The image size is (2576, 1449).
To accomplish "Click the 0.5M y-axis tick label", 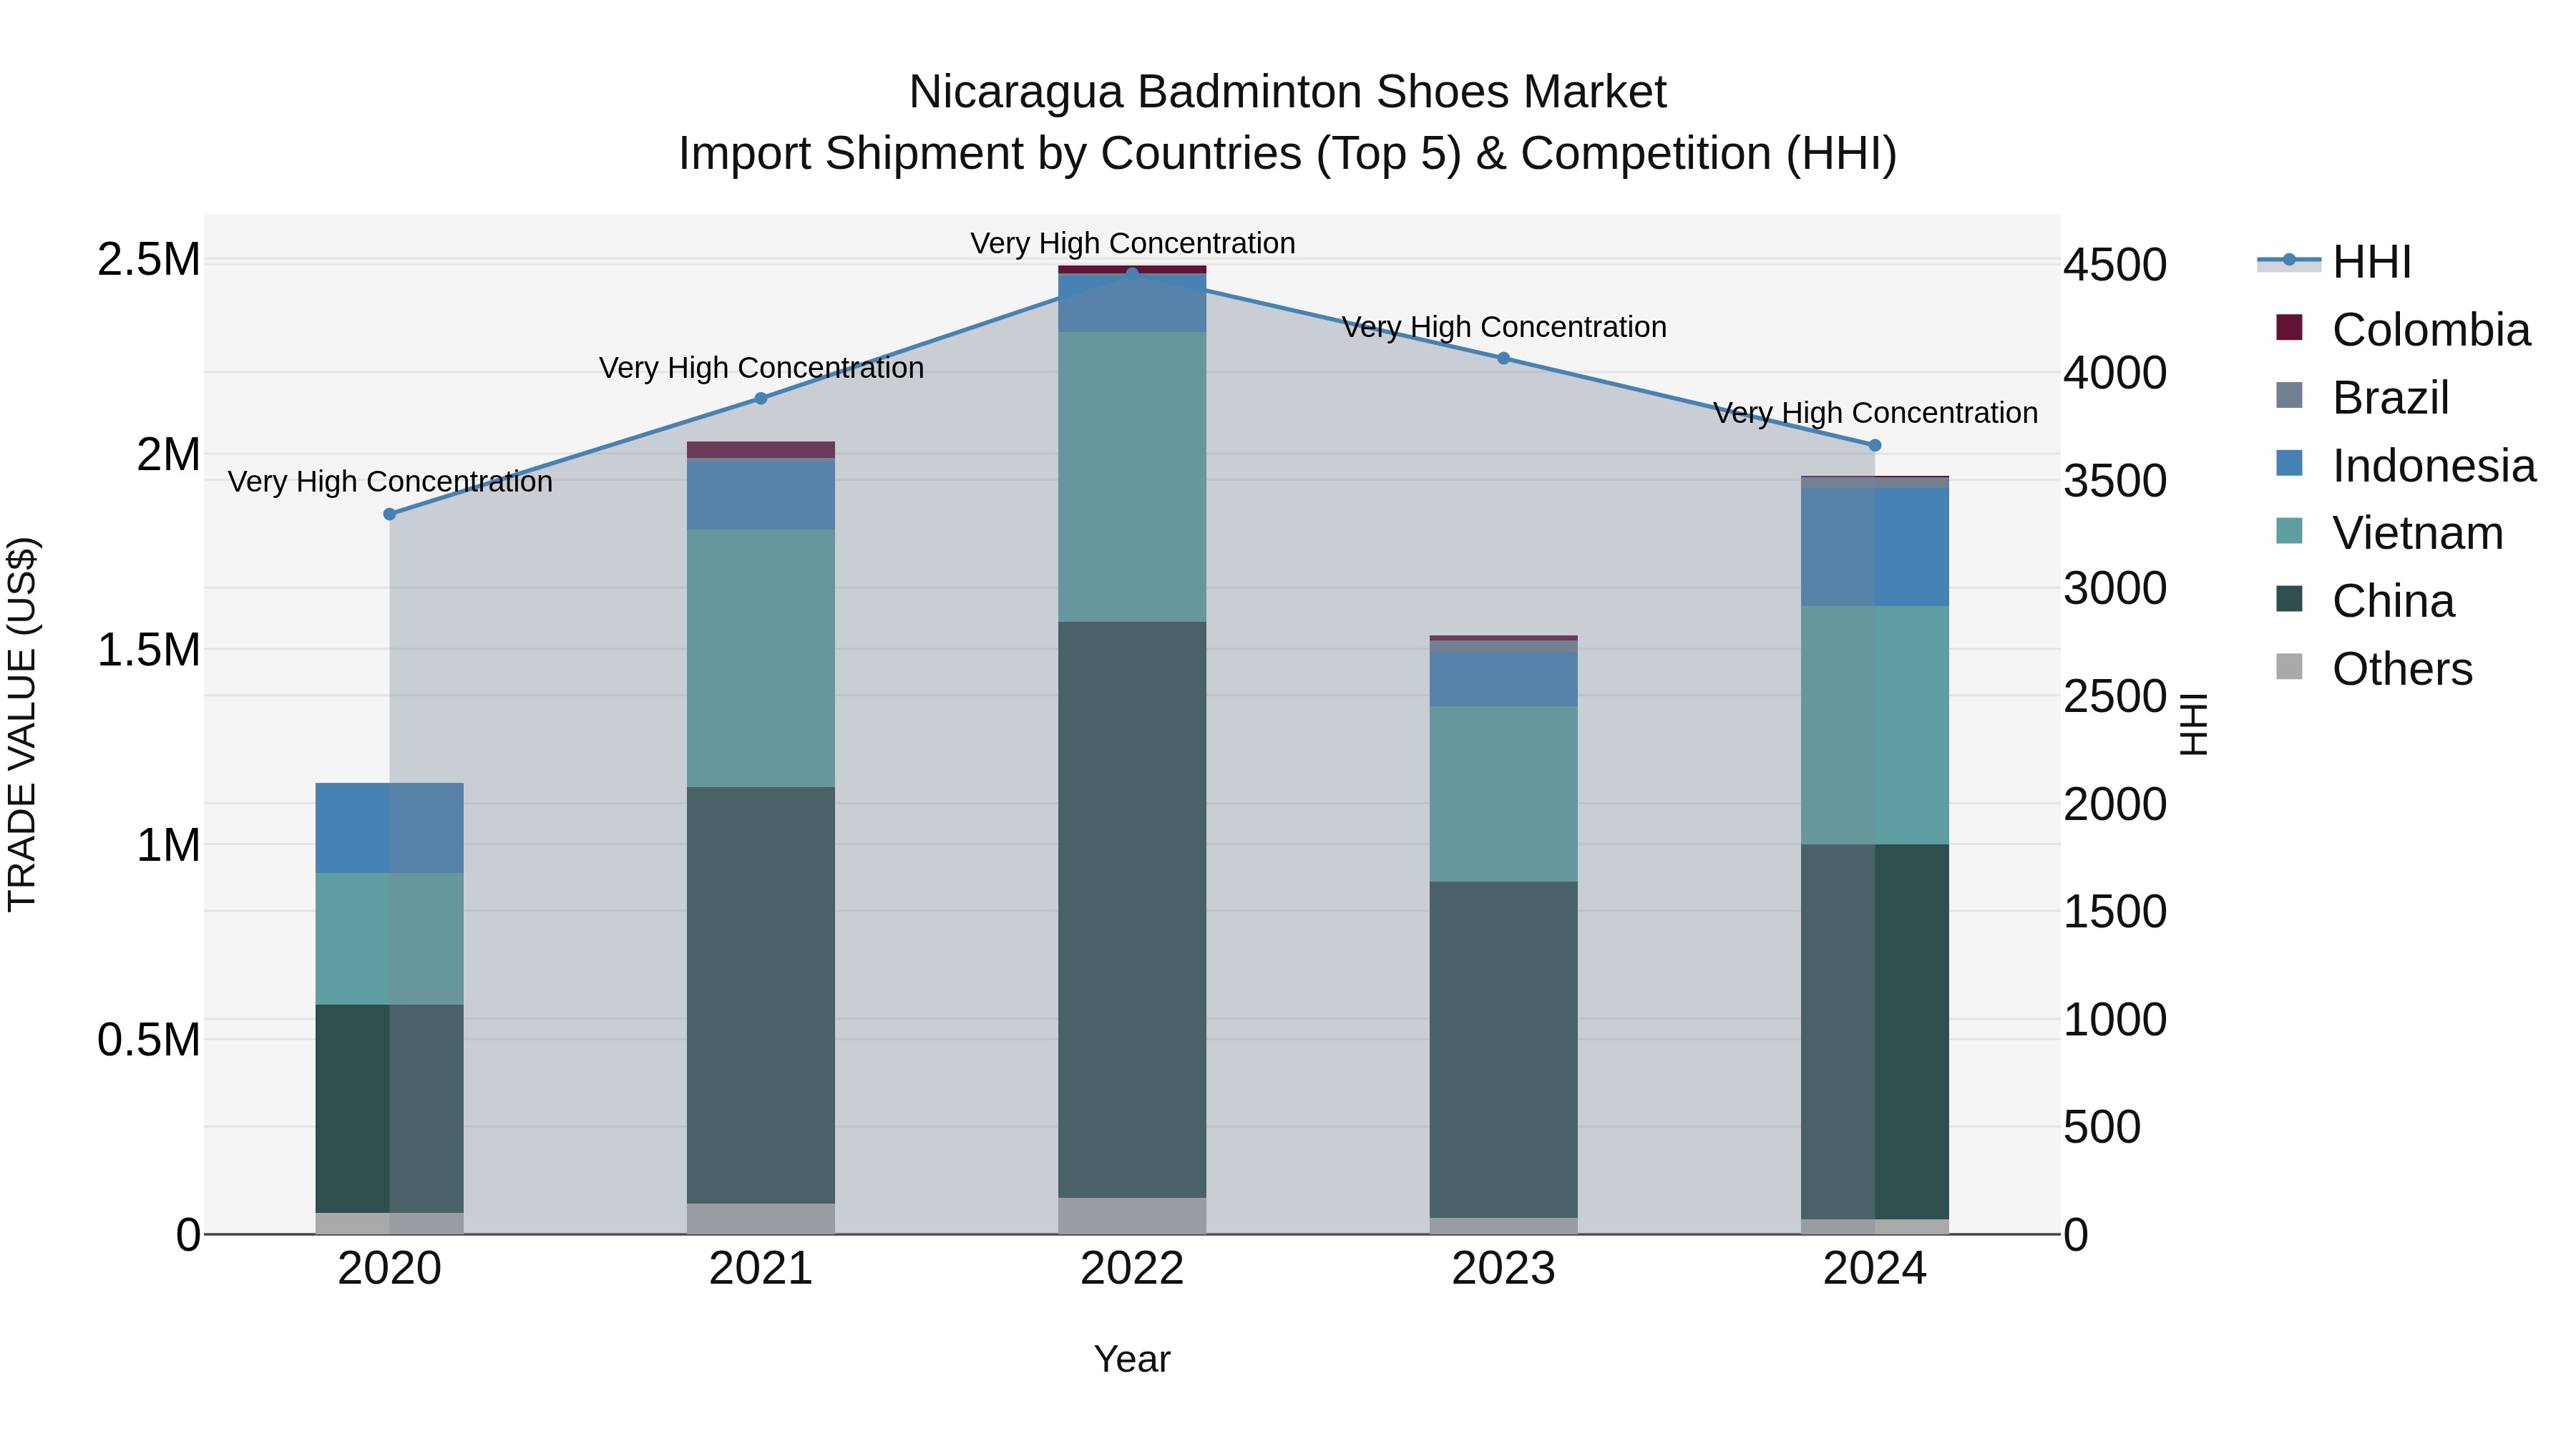I will (149, 1040).
